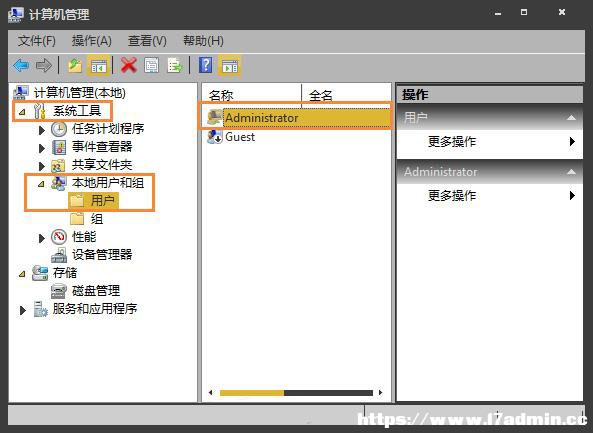Screen dimensions: 593x433
Task: Click the forward arrow toolbar icon
Action: coord(44,66)
